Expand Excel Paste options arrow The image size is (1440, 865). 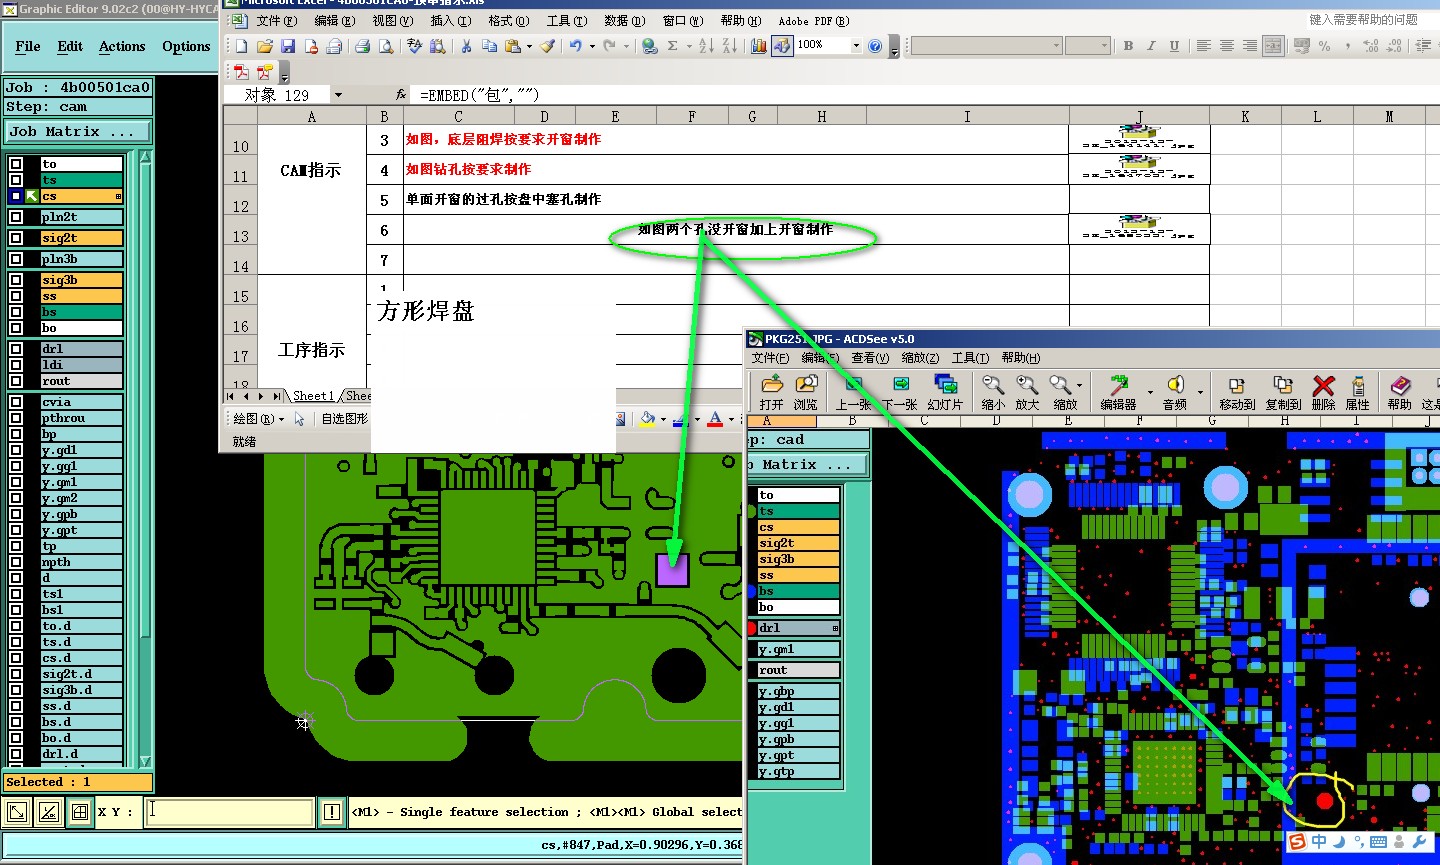pyautogui.click(x=528, y=46)
